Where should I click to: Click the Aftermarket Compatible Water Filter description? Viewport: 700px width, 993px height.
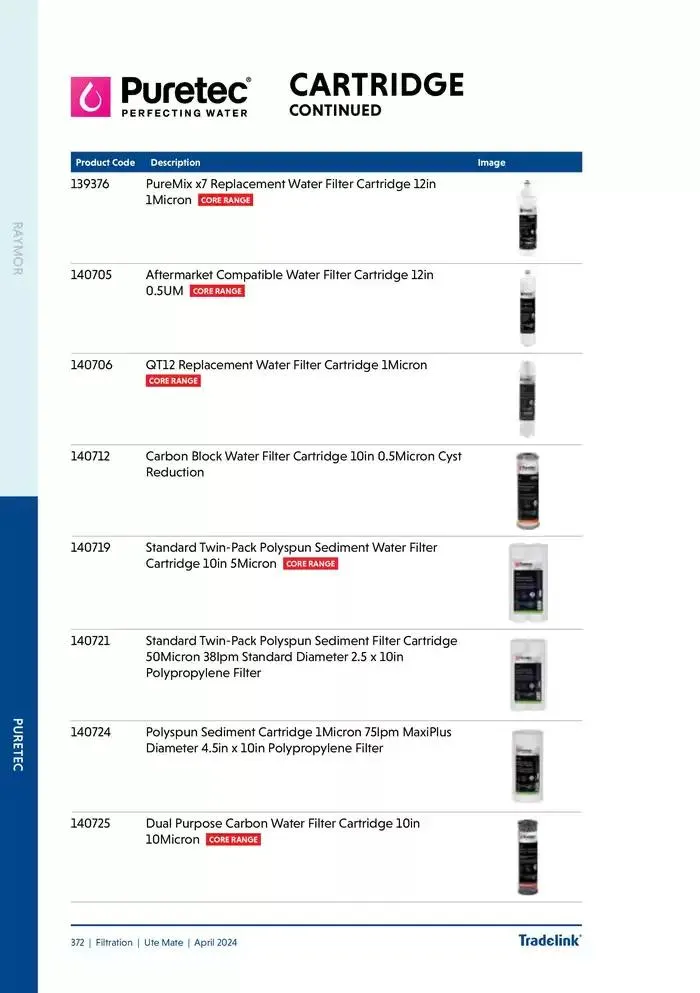[x=290, y=283]
